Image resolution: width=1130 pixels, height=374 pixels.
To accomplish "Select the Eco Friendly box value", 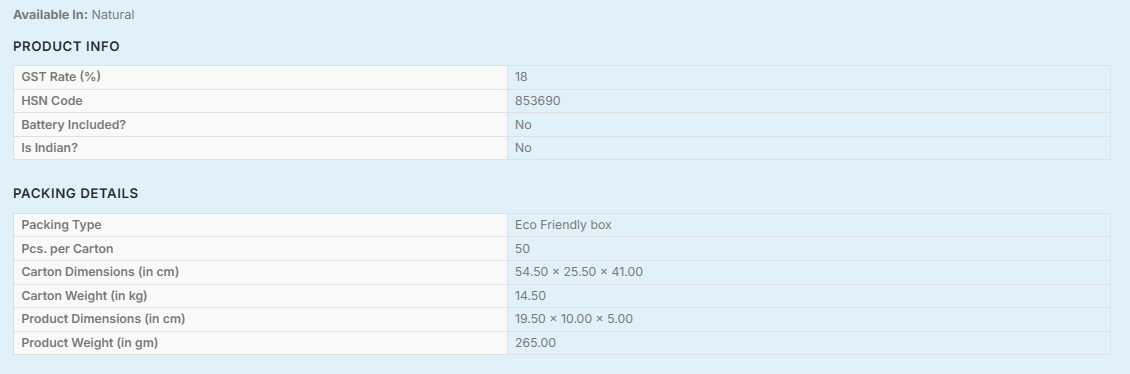I will coord(563,225).
